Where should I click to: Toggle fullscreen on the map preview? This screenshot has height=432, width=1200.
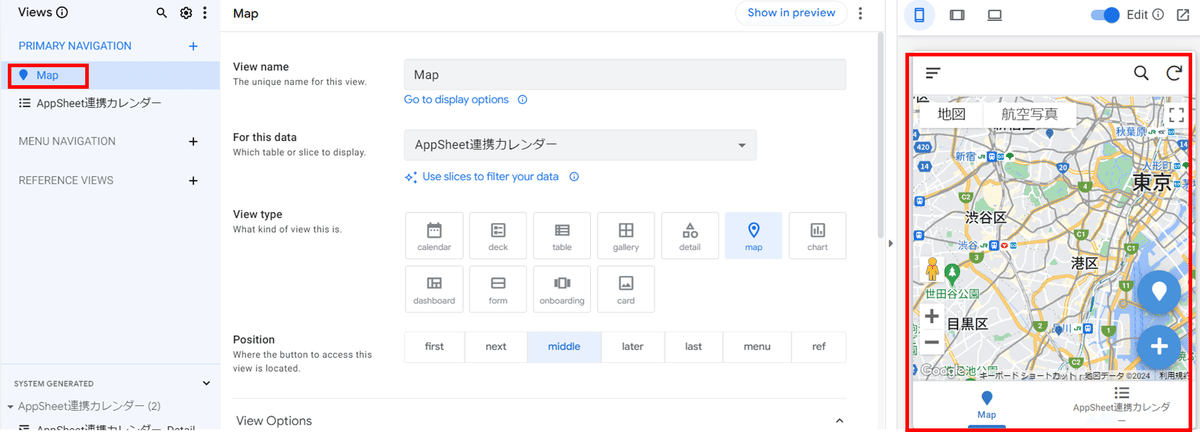(x=1177, y=115)
